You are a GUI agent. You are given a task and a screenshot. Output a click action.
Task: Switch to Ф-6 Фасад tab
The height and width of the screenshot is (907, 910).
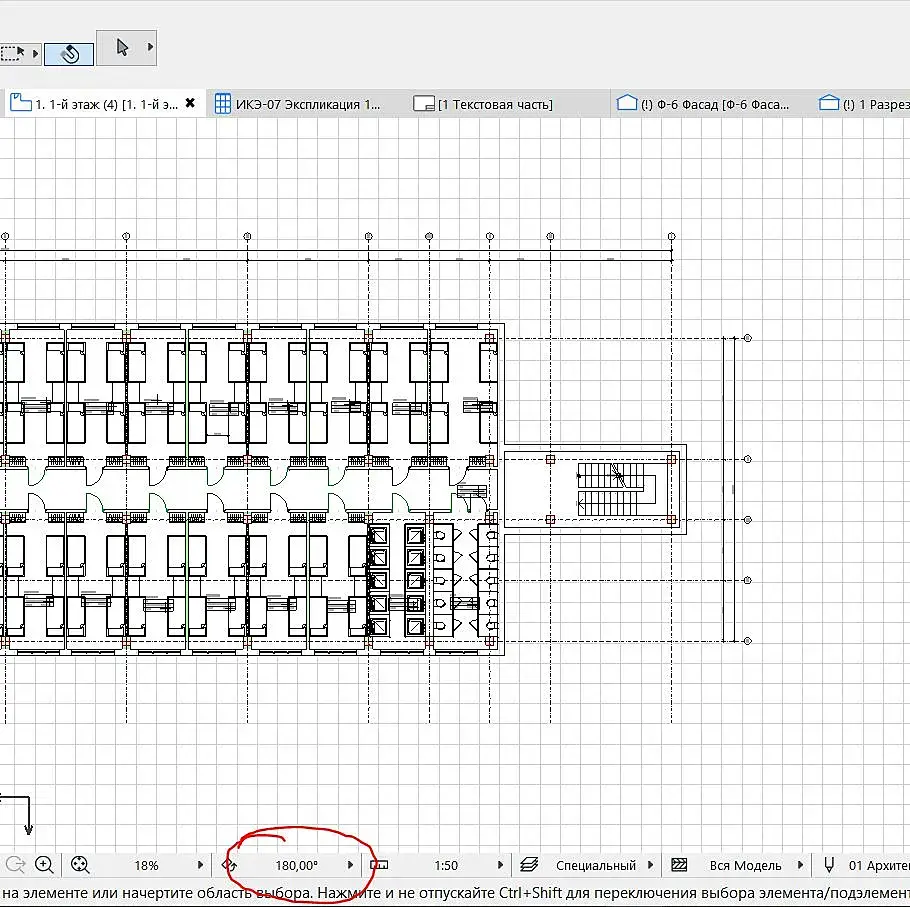pyautogui.click(x=703, y=104)
